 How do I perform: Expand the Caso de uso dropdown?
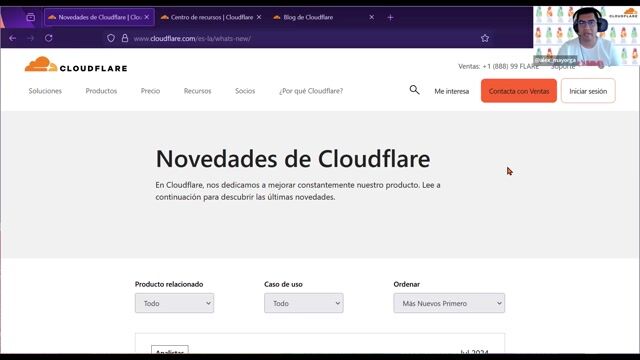304,303
